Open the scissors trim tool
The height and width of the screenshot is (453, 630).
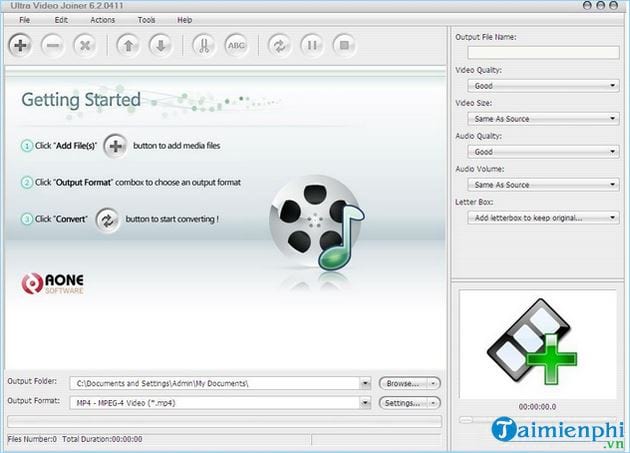[x=204, y=45]
